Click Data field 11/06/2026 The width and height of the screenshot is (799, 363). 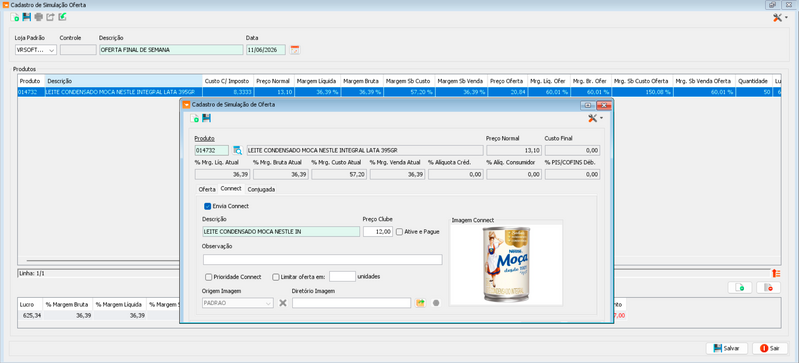[266, 50]
